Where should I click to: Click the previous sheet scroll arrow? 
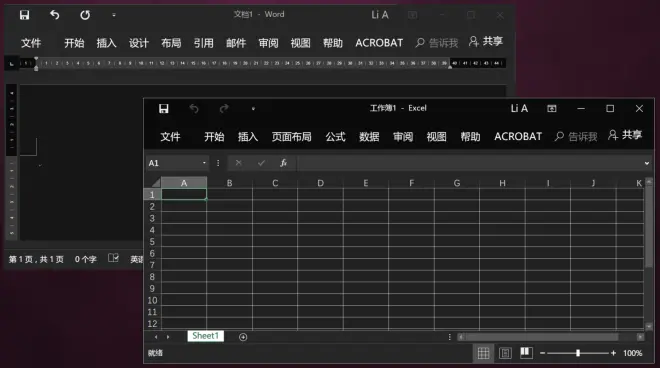[156, 337]
